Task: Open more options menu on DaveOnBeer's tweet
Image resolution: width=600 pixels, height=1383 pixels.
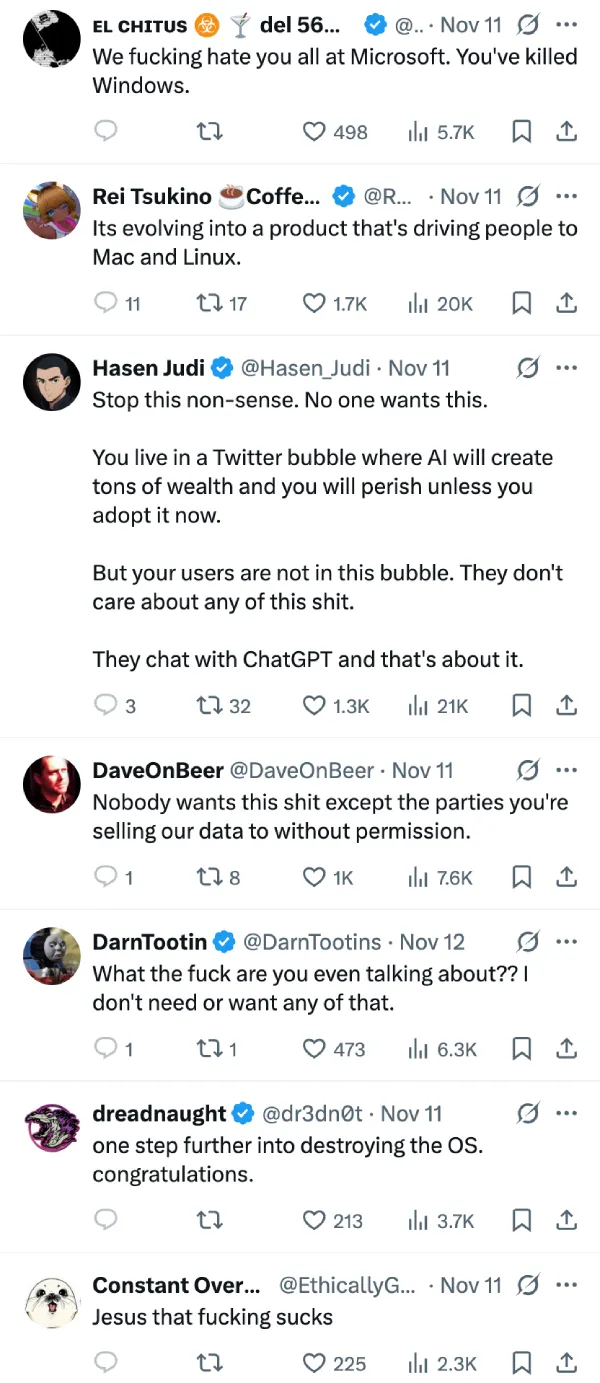Action: (567, 770)
